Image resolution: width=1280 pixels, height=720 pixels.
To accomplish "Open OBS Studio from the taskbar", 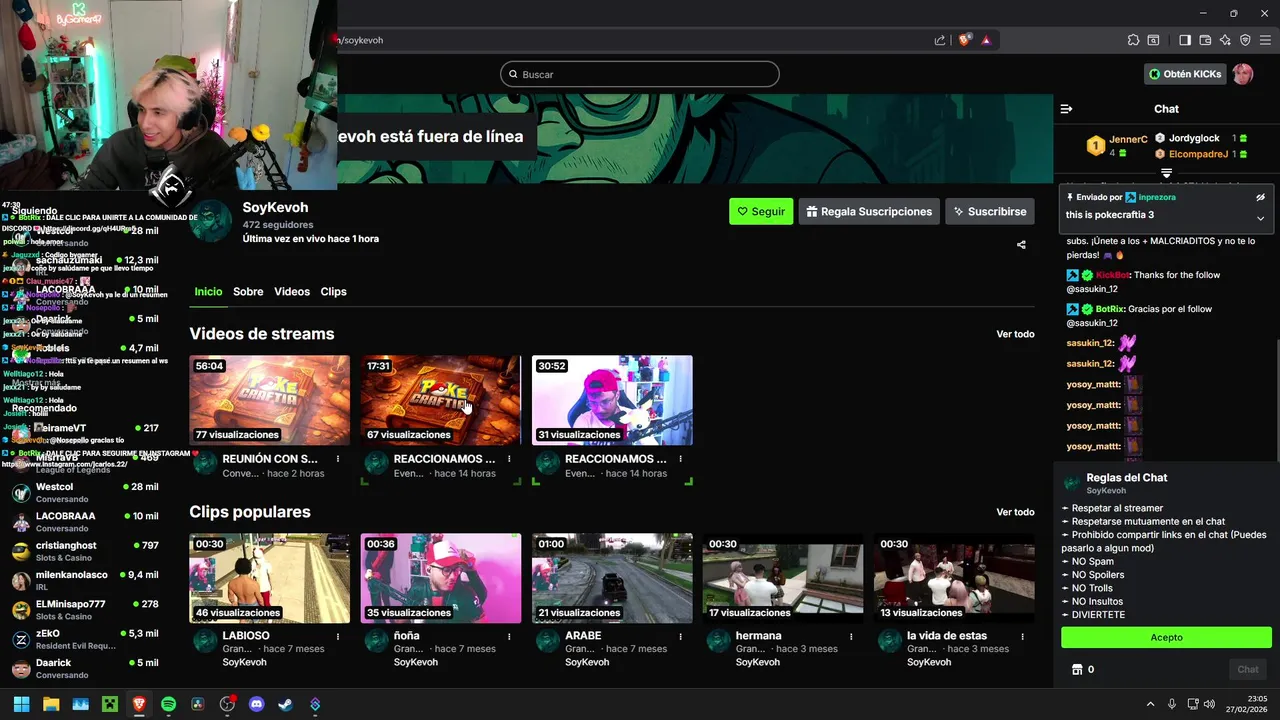I will point(227,704).
